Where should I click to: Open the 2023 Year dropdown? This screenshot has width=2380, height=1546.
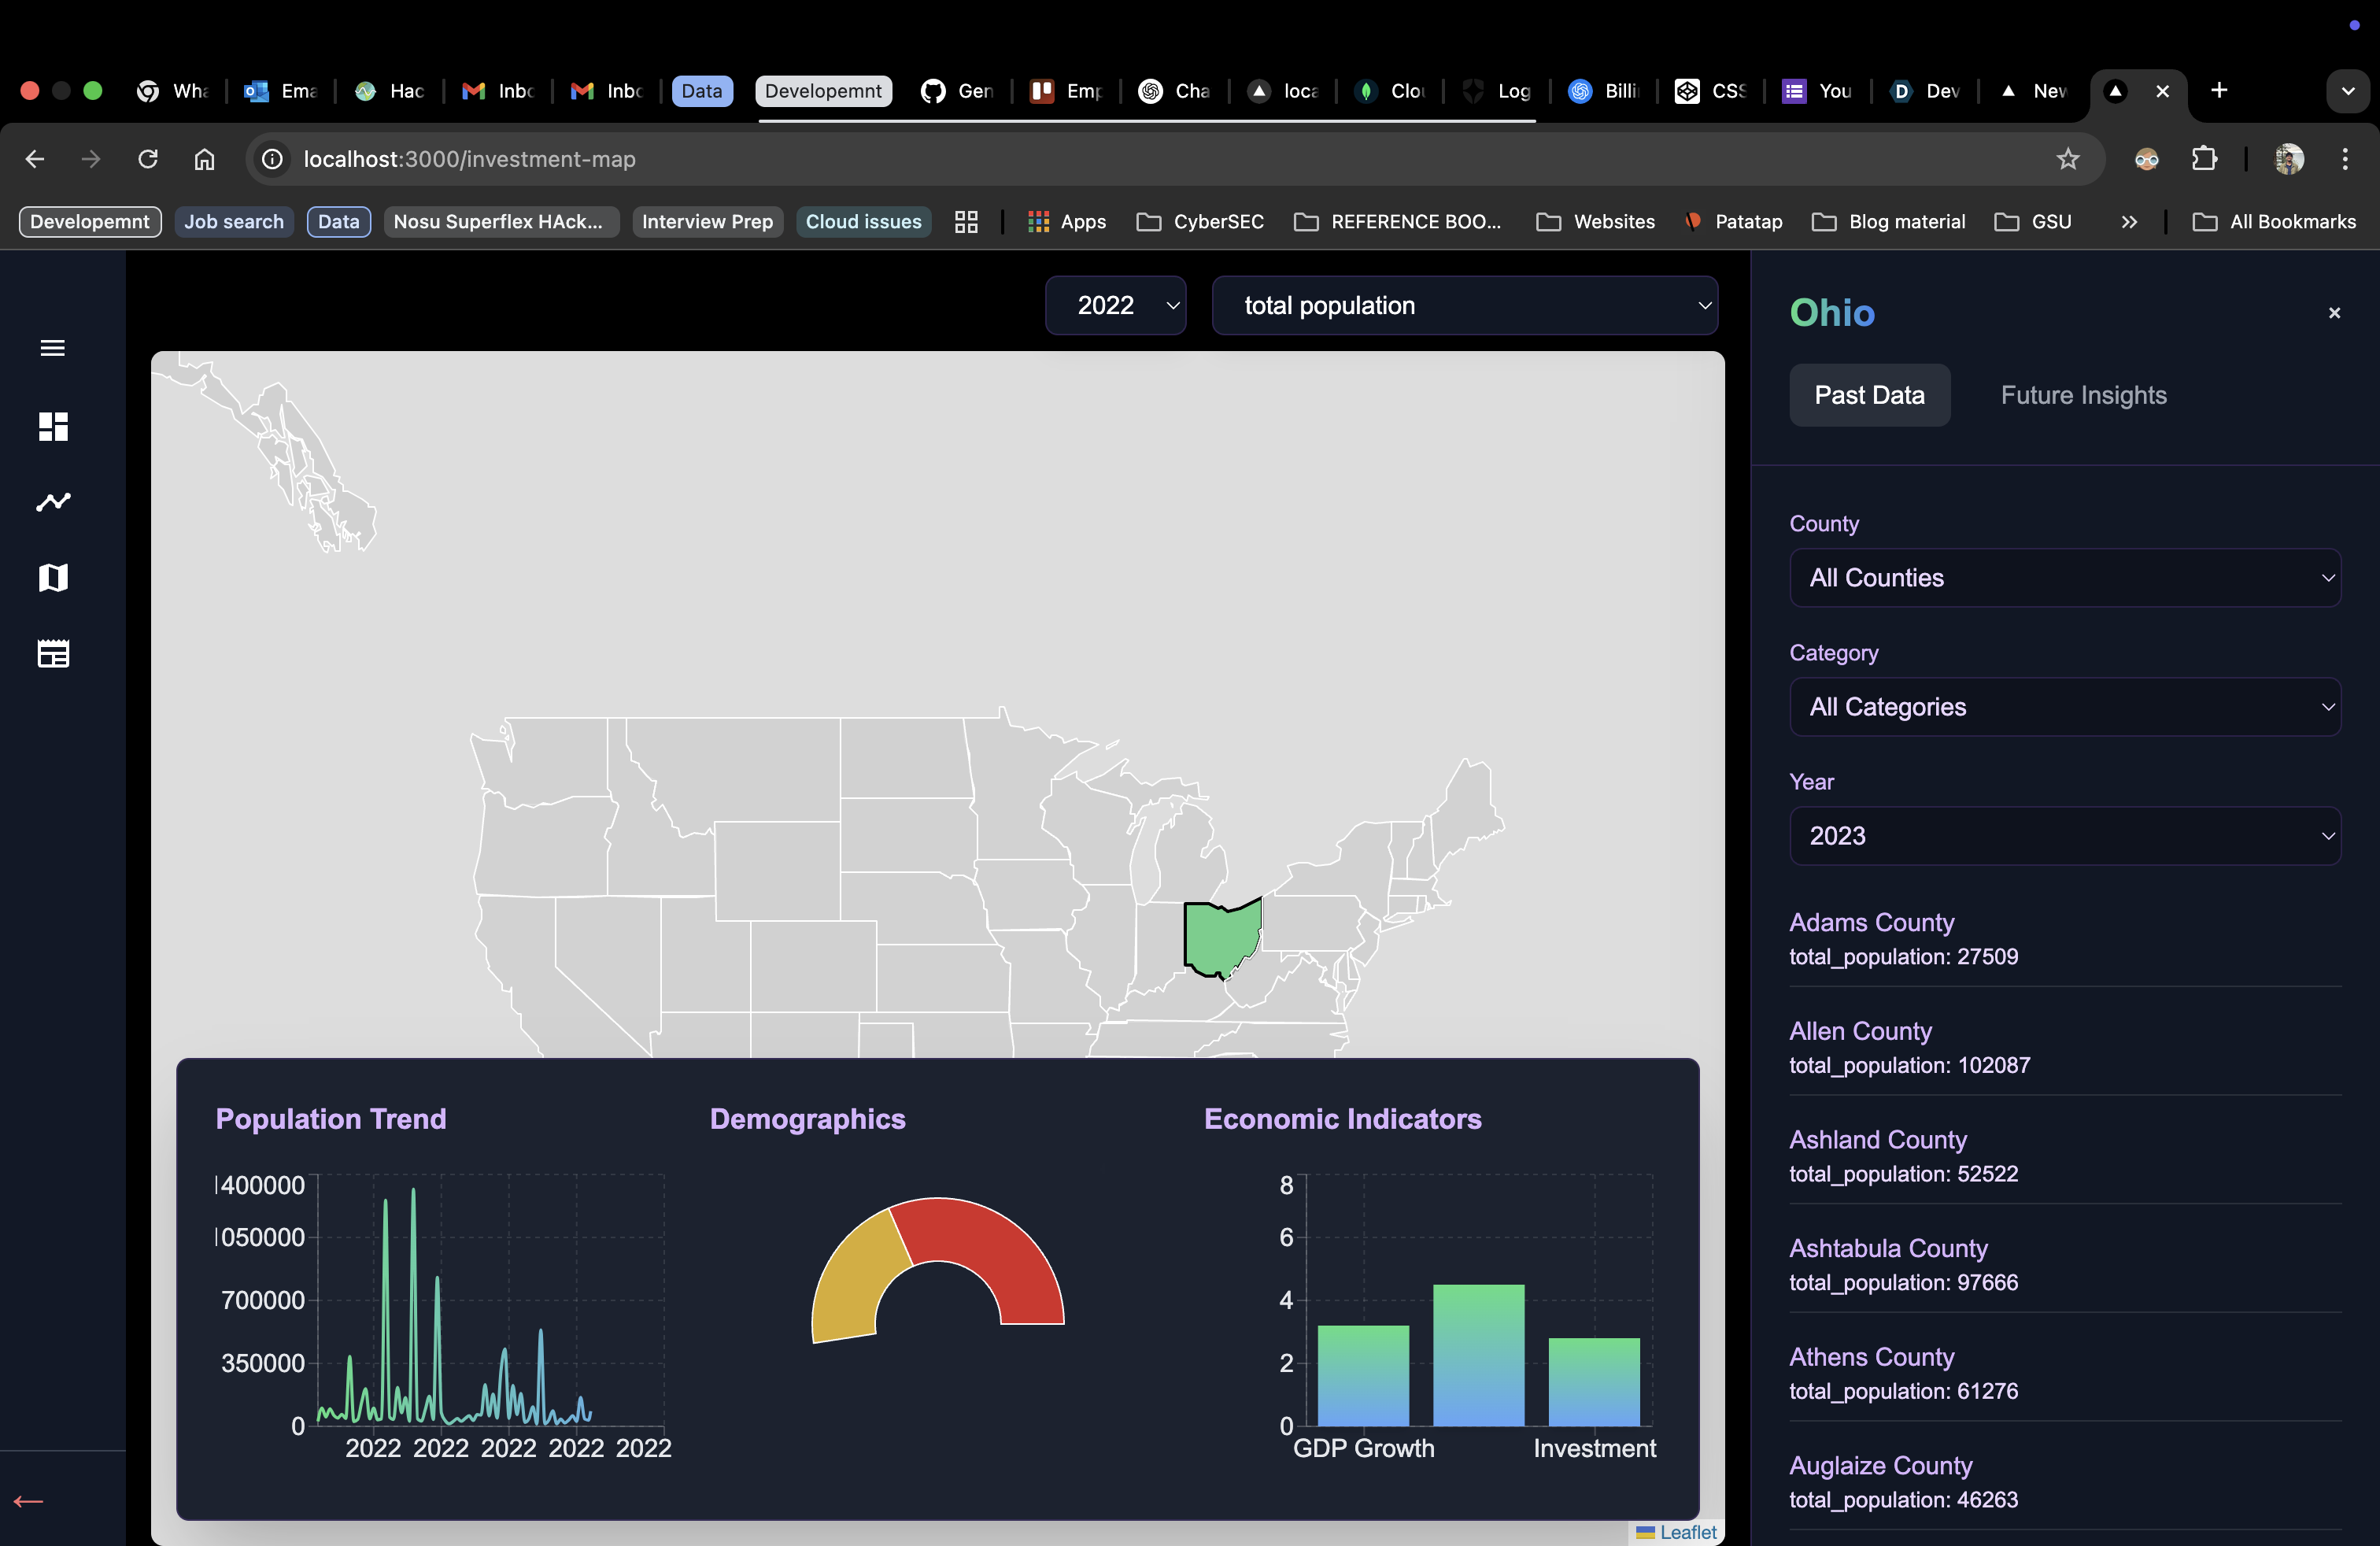pyautogui.click(x=2064, y=836)
